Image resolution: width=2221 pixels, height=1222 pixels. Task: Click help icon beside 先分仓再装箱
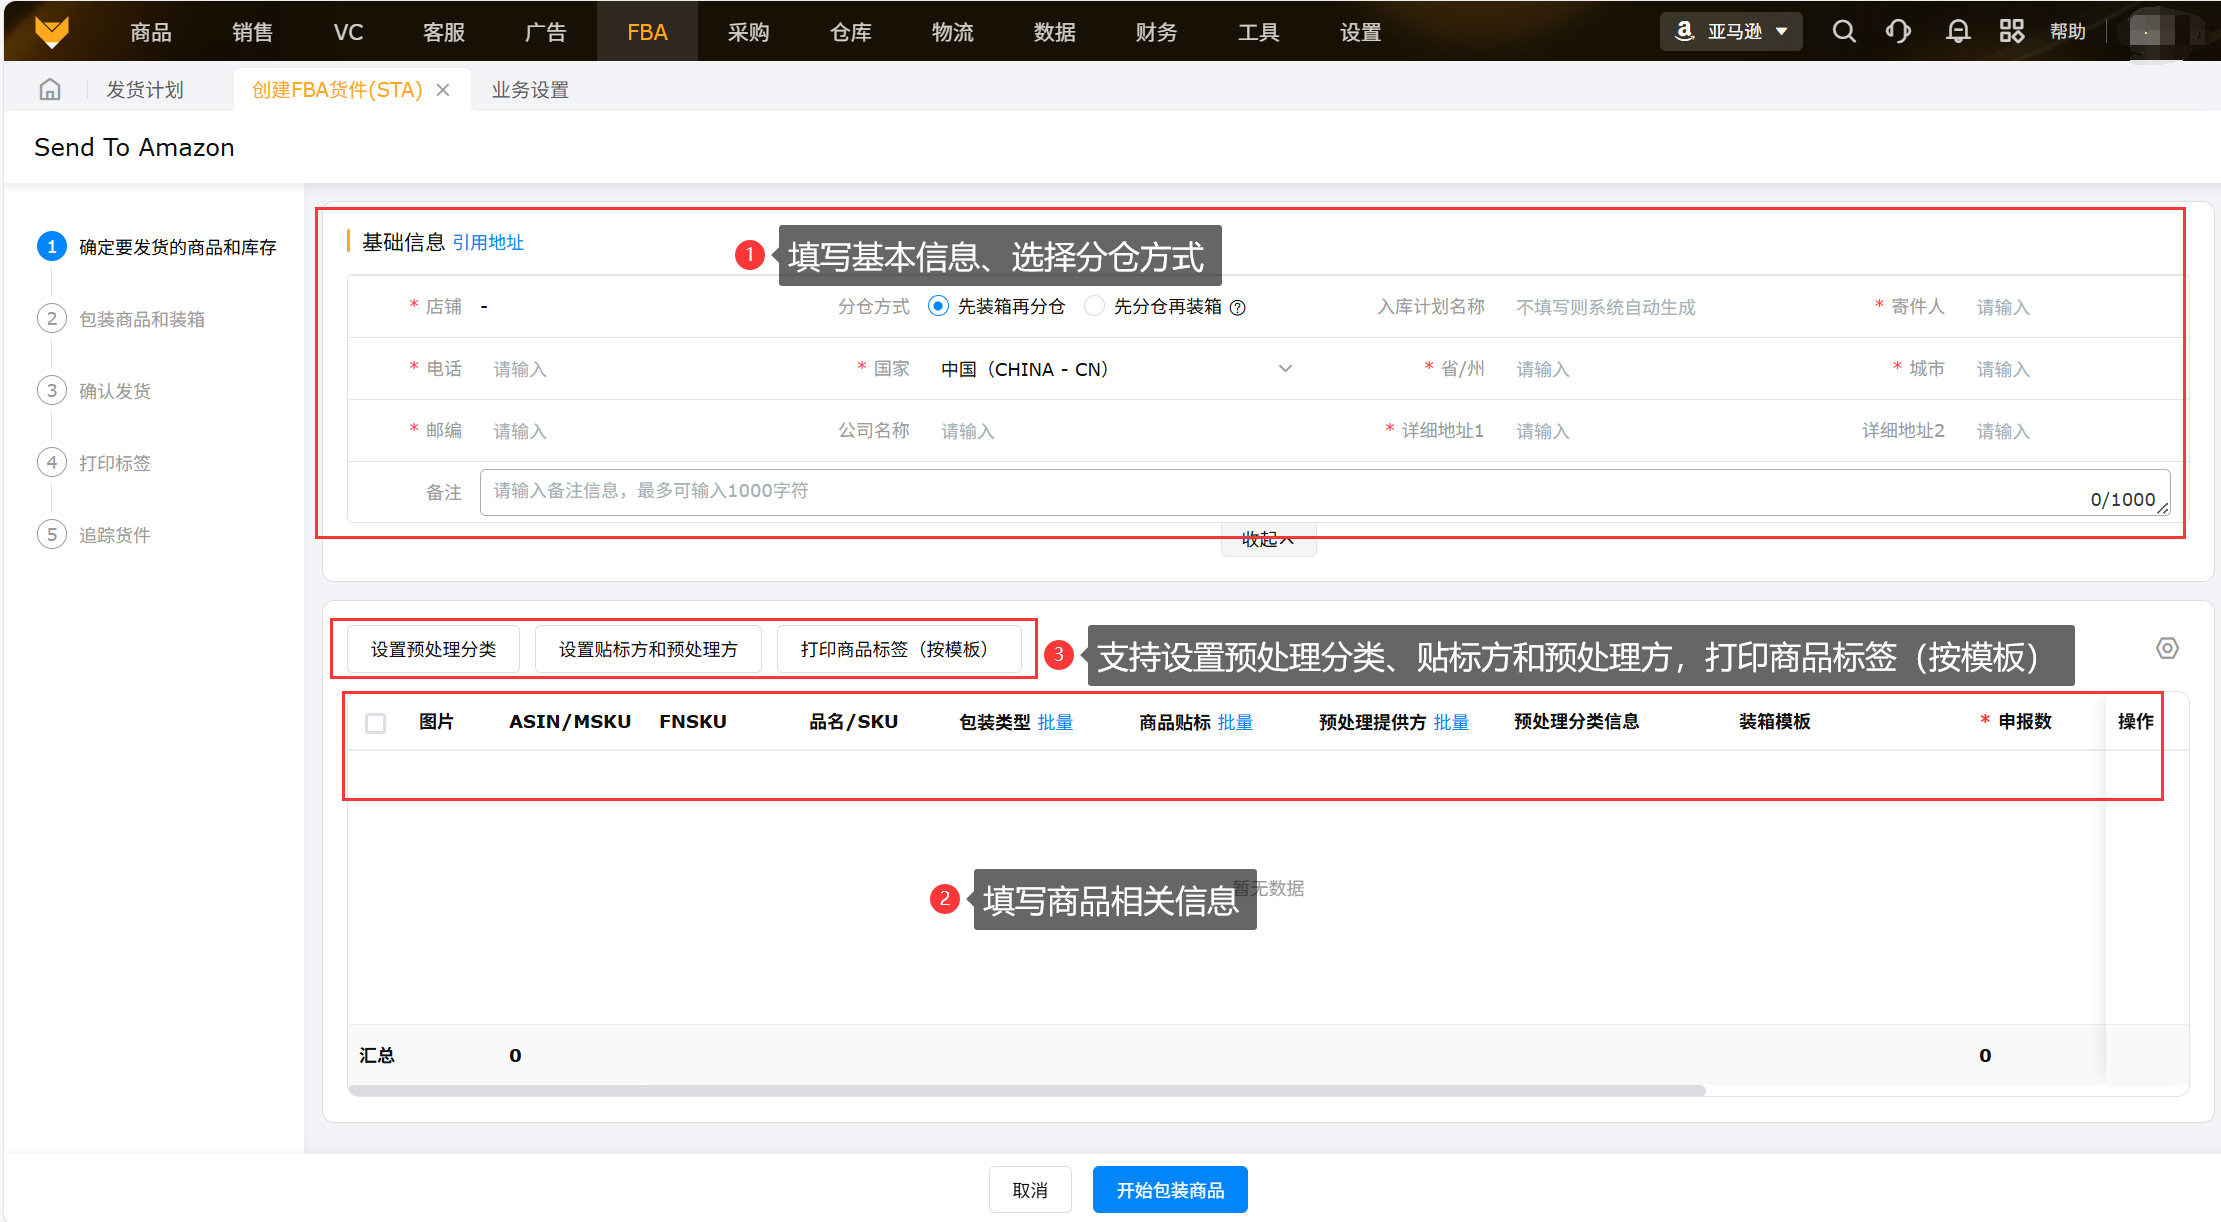click(x=1237, y=308)
